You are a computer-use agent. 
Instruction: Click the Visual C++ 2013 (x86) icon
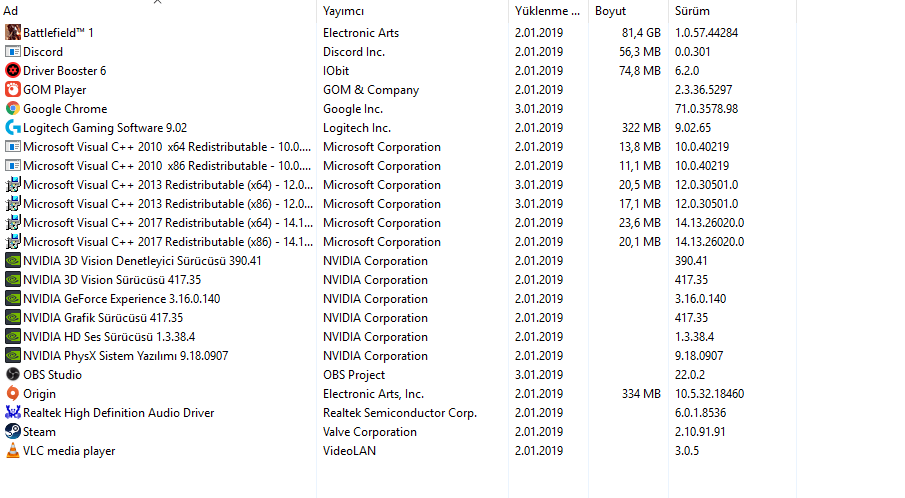(x=13, y=204)
